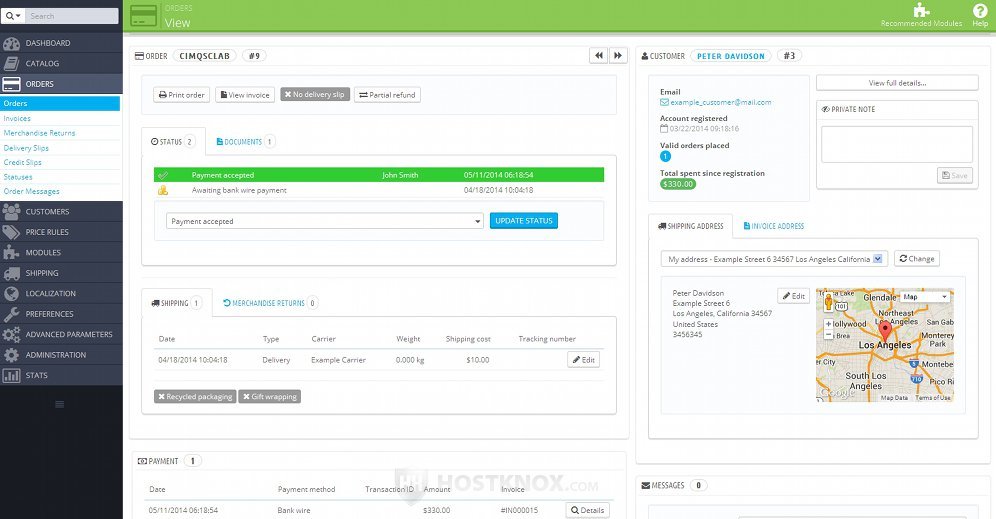Go to previous order arrow
This screenshot has height=519, width=996.
coord(598,56)
